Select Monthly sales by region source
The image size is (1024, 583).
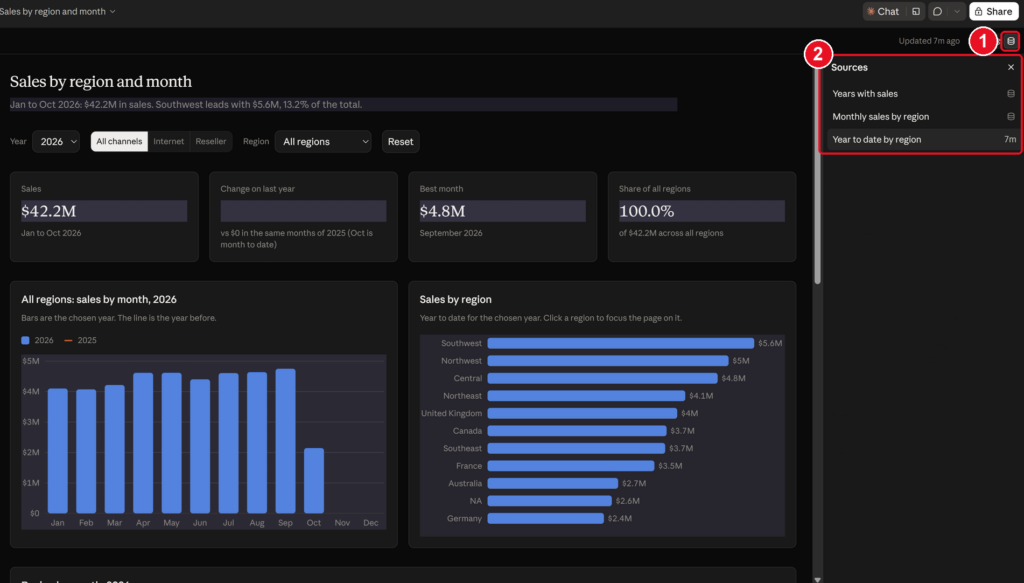(x=922, y=116)
